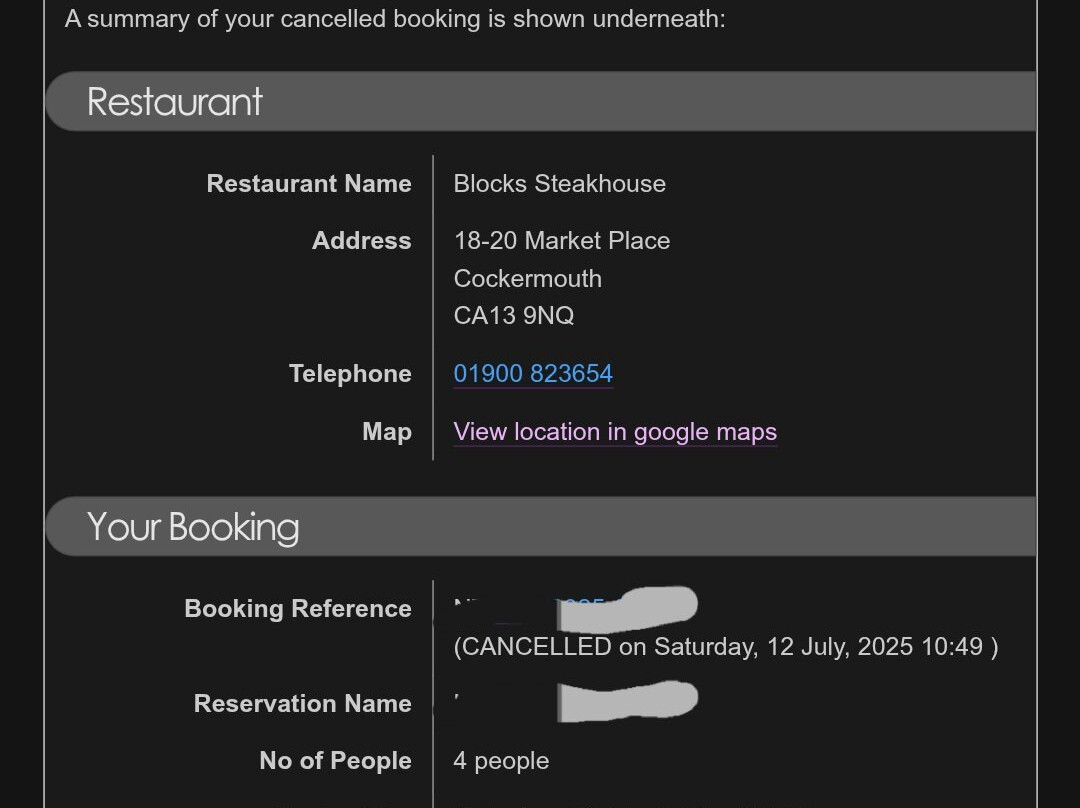Viewport: 1080px width, 808px height.
Task: Click the No of People label
Action: click(x=335, y=761)
